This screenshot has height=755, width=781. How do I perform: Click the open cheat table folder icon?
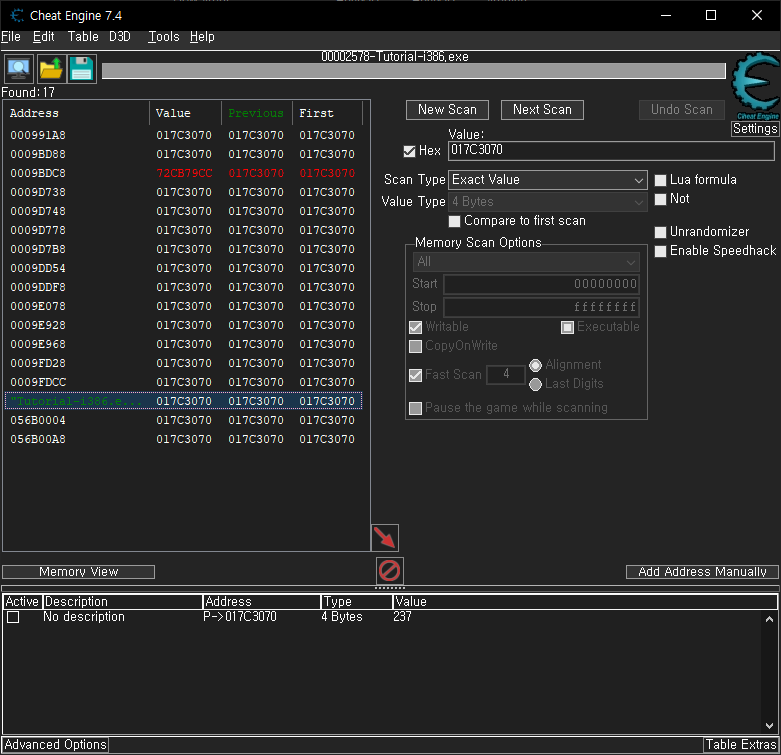(x=50, y=69)
